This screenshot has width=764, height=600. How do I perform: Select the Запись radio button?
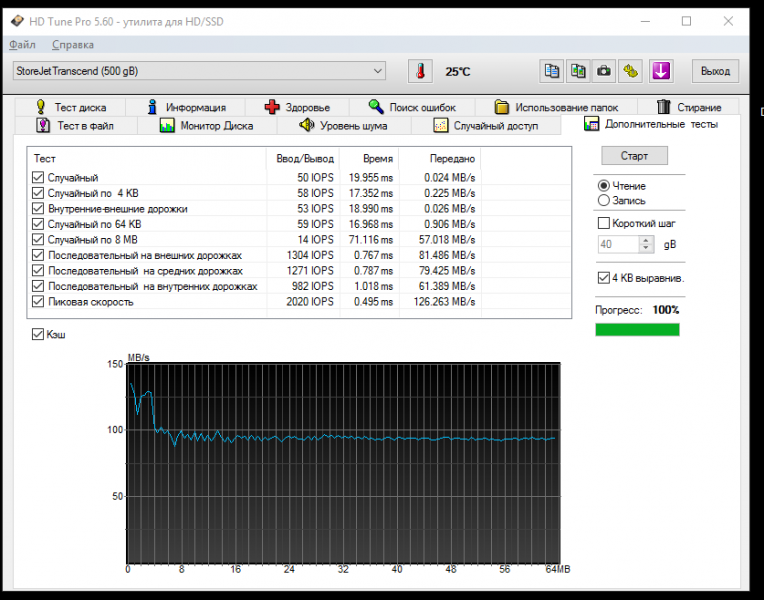click(603, 200)
